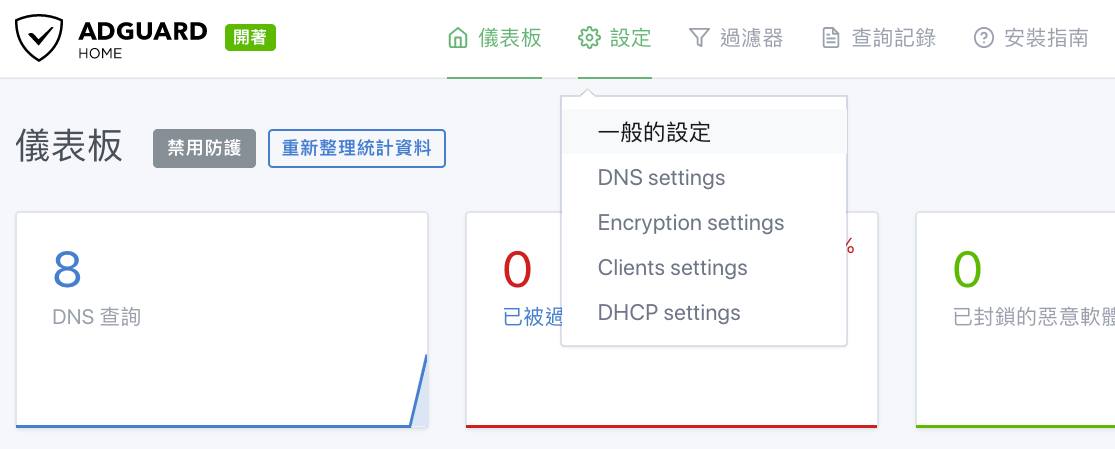Image resolution: width=1115 pixels, height=449 pixels.
Task: Expand the 設定 dropdown menu
Action: (615, 38)
